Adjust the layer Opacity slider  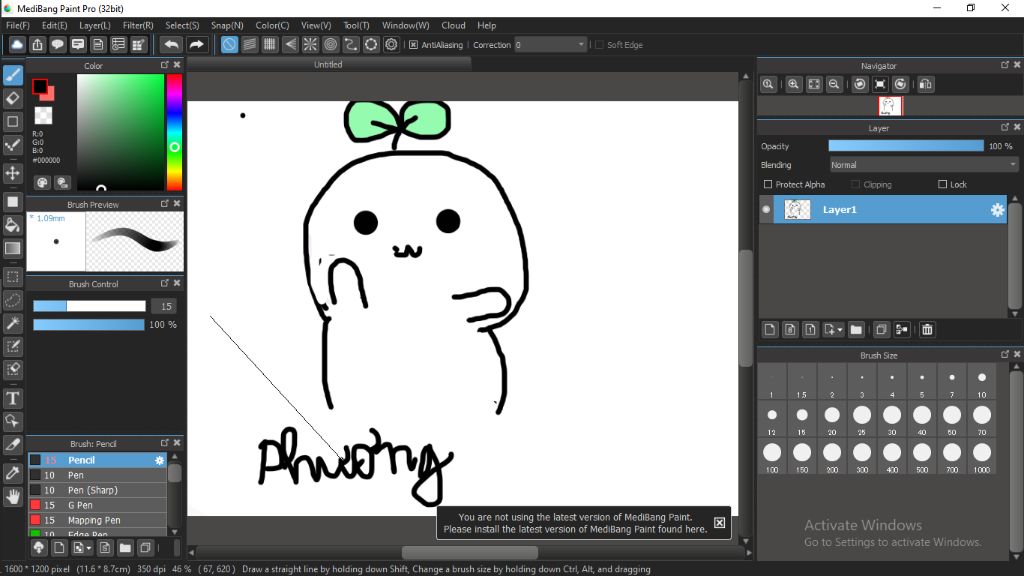[906, 146]
